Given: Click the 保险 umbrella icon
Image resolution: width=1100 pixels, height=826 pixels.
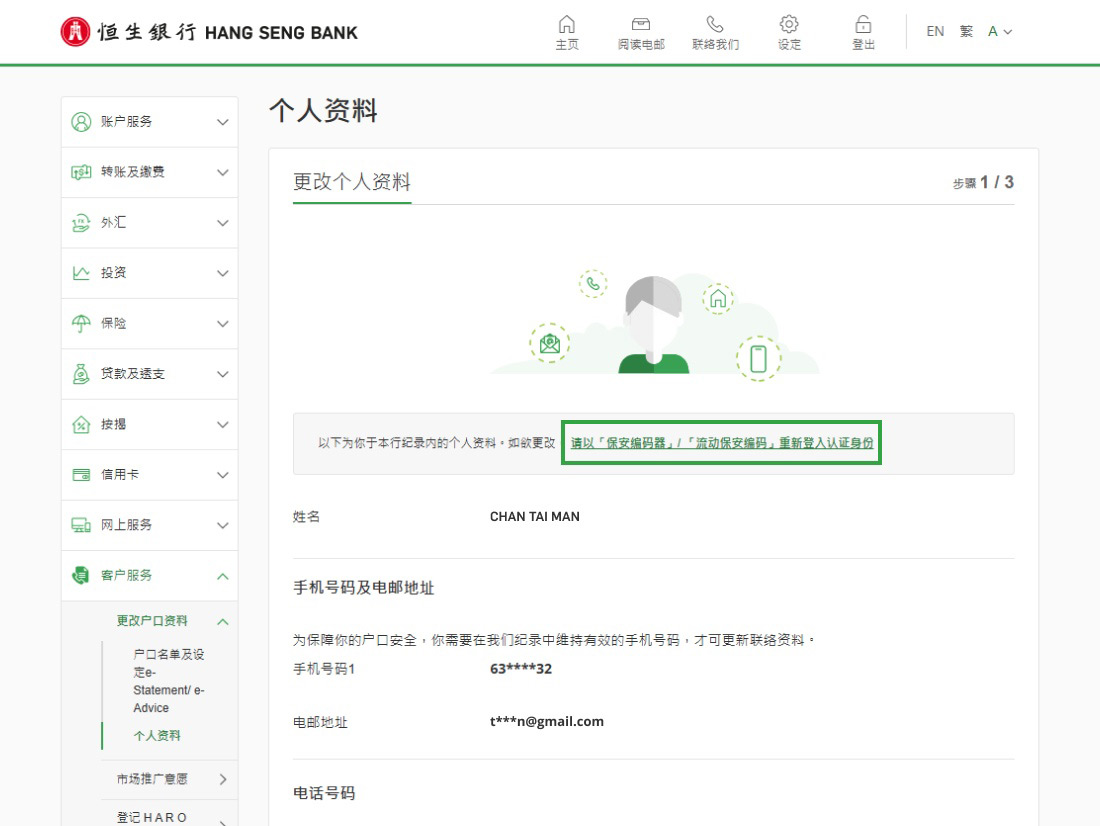Looking at the screenshot, I should 81,324.
